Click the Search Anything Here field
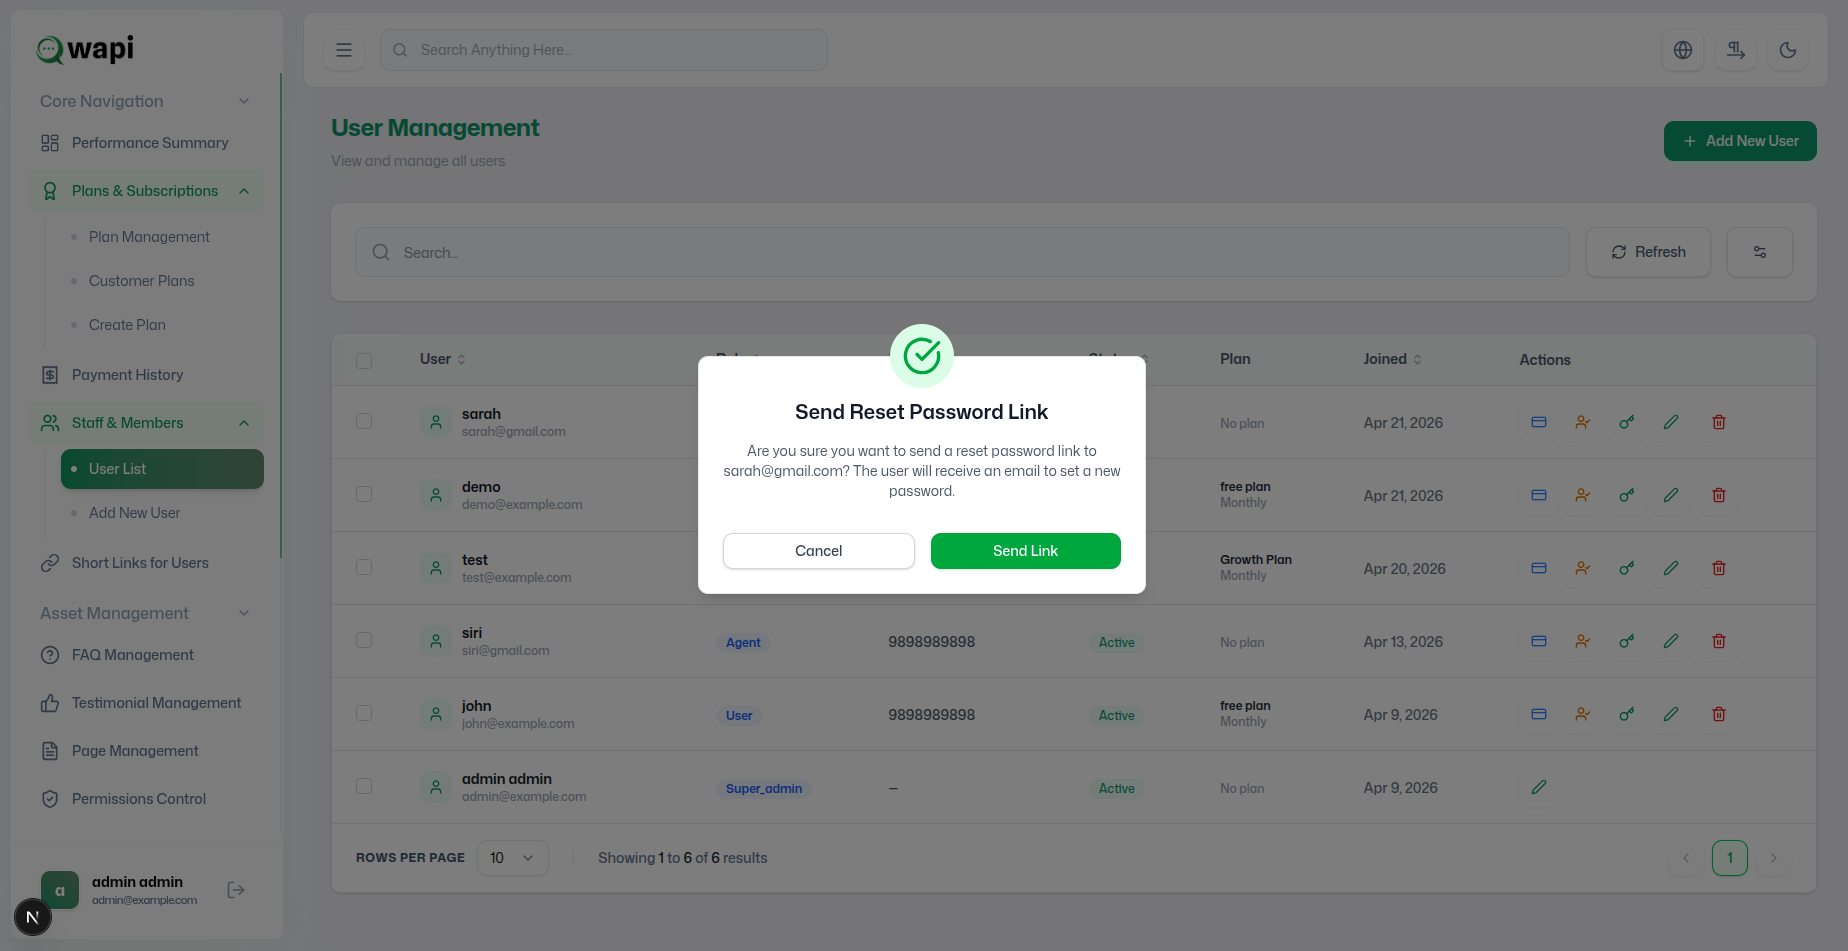The height and width of the screenshot is (951, 1848). [604, 50]
